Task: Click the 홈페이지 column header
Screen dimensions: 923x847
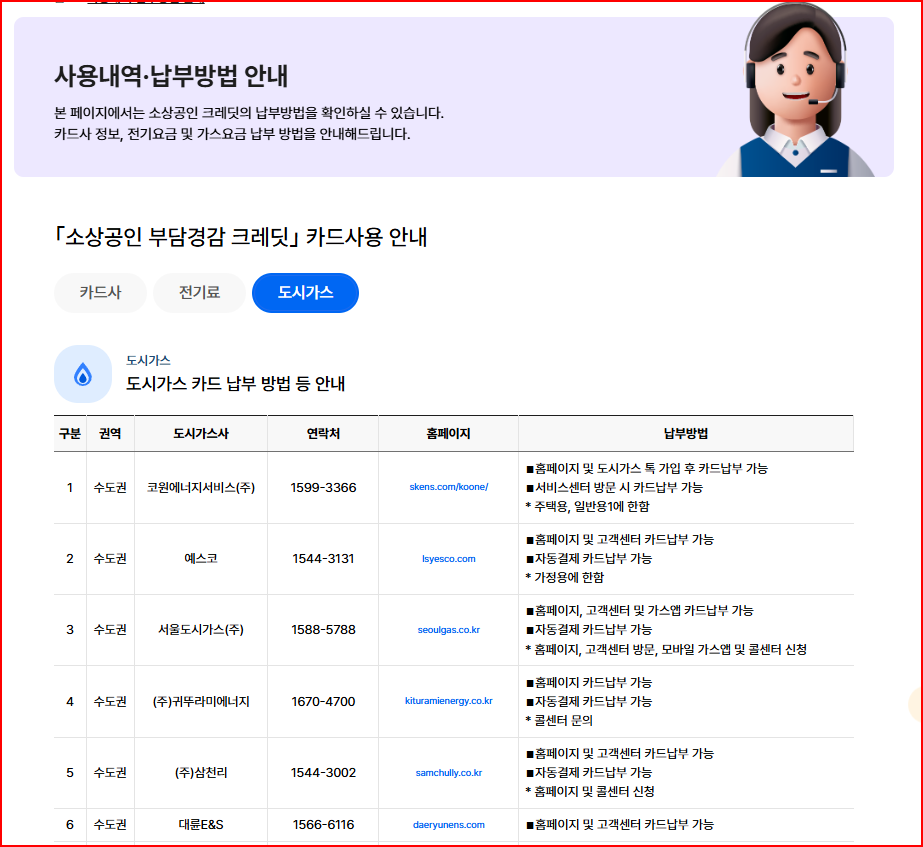Action: 449,434
